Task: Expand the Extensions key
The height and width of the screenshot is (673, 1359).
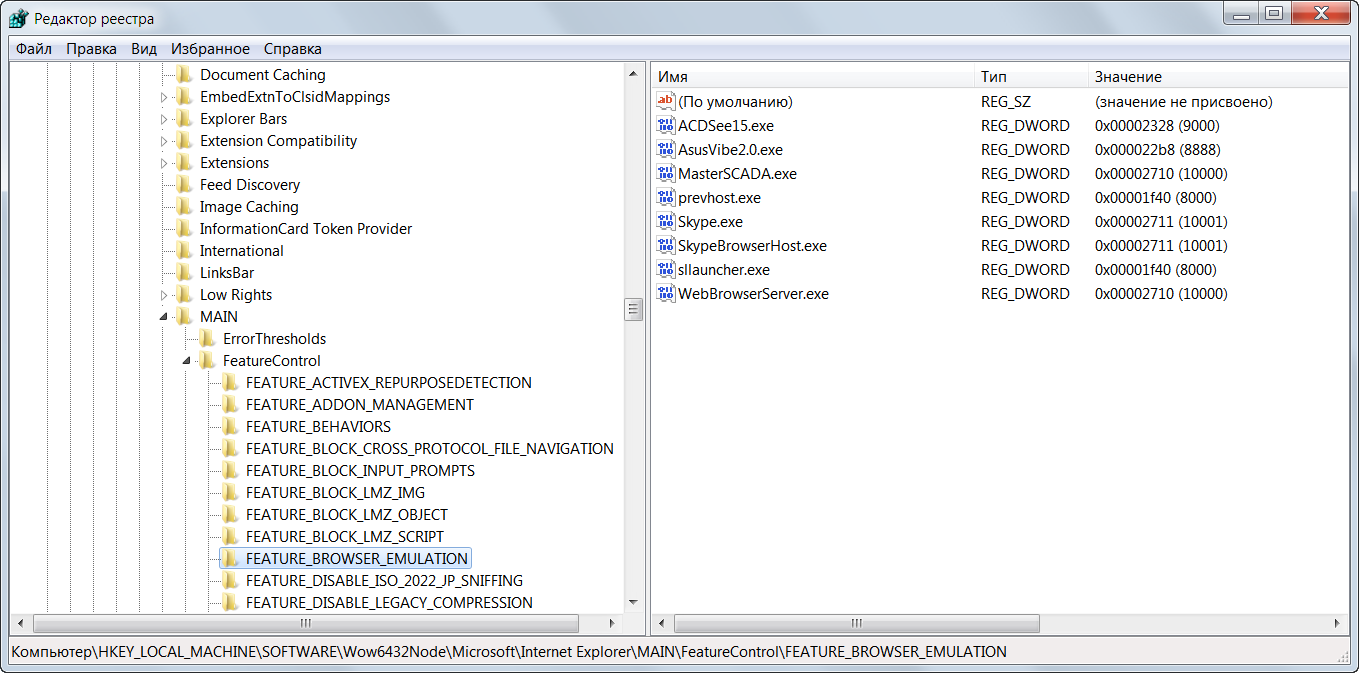Action: pos(164,163)
